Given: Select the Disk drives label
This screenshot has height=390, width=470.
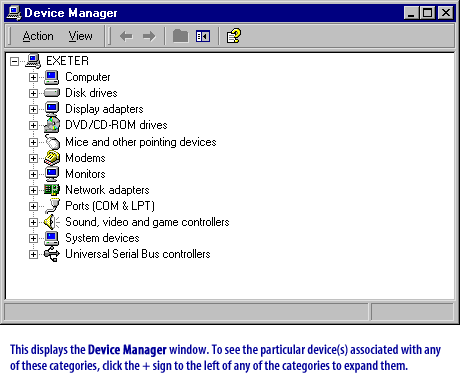Looking at the screenshot, I should pos(91,93).
